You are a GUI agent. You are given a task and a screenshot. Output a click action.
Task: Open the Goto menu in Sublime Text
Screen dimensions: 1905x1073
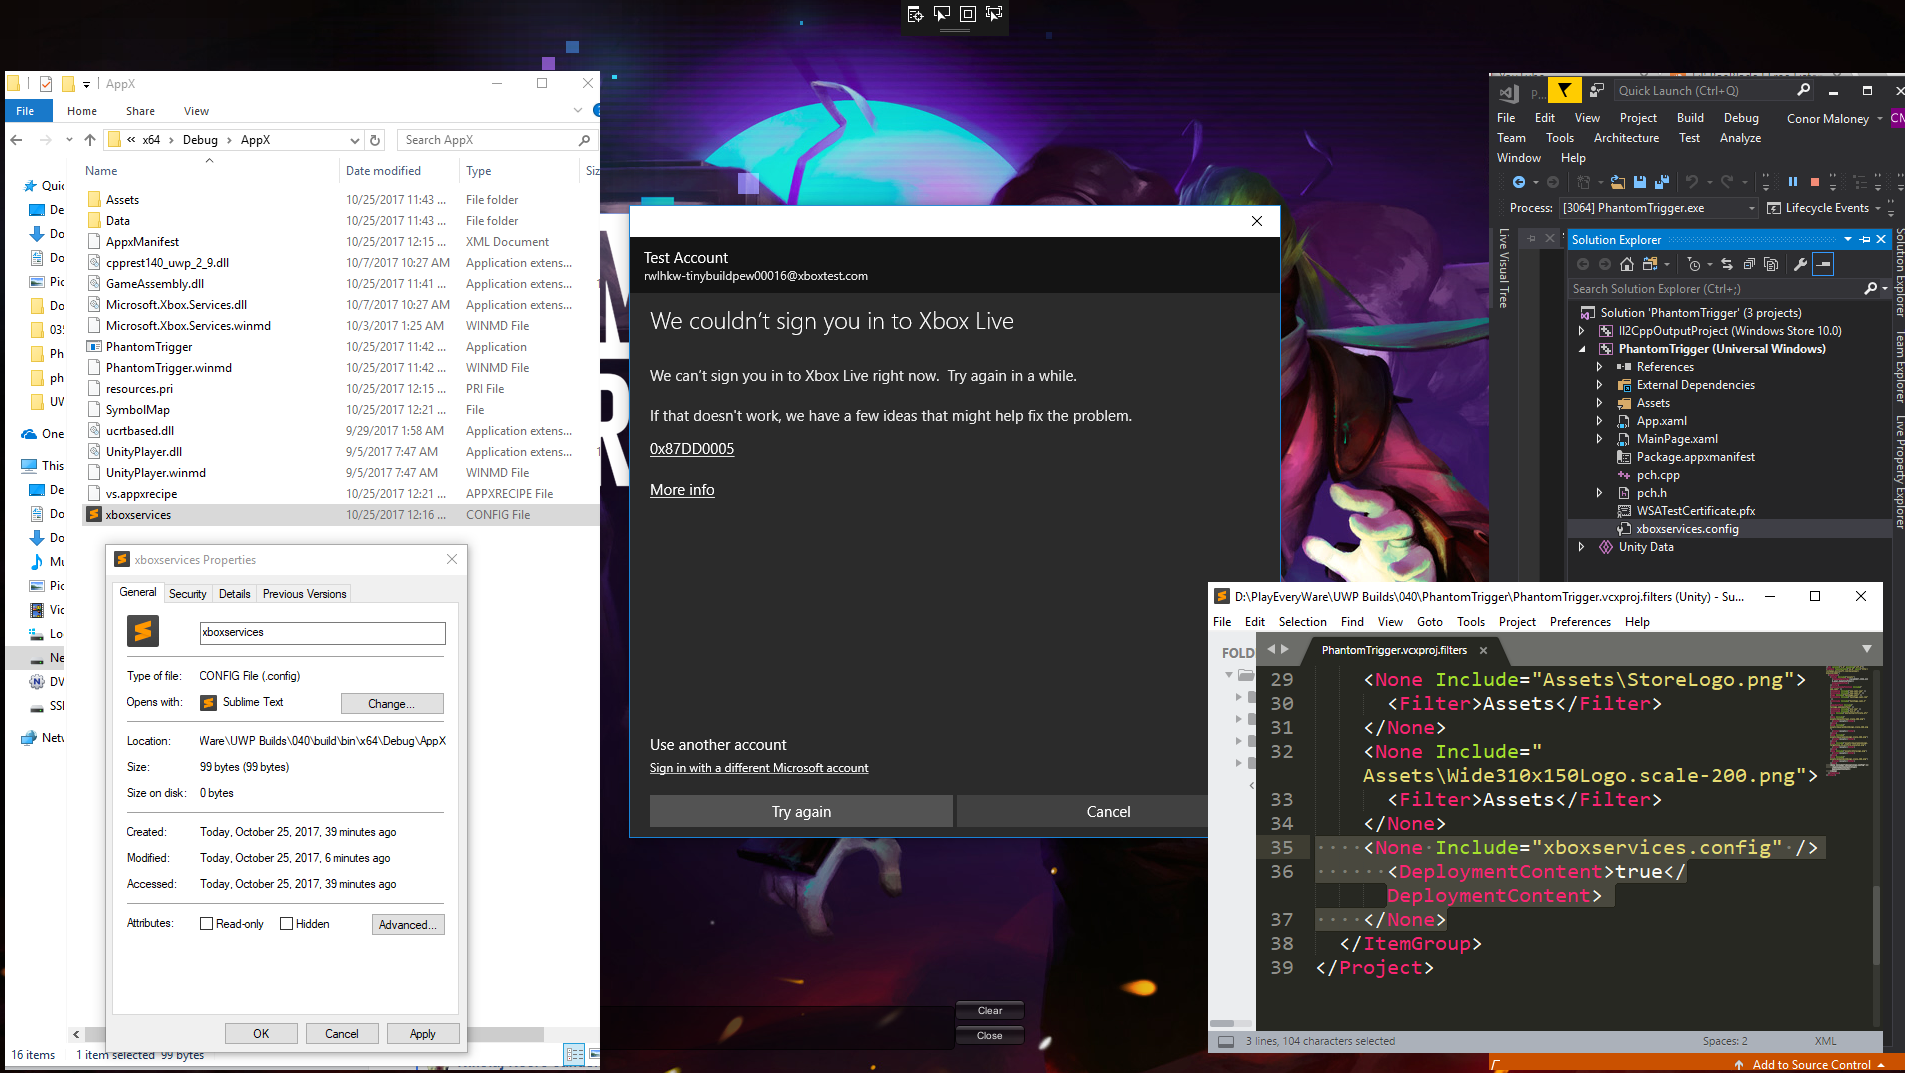[1430, 621]
